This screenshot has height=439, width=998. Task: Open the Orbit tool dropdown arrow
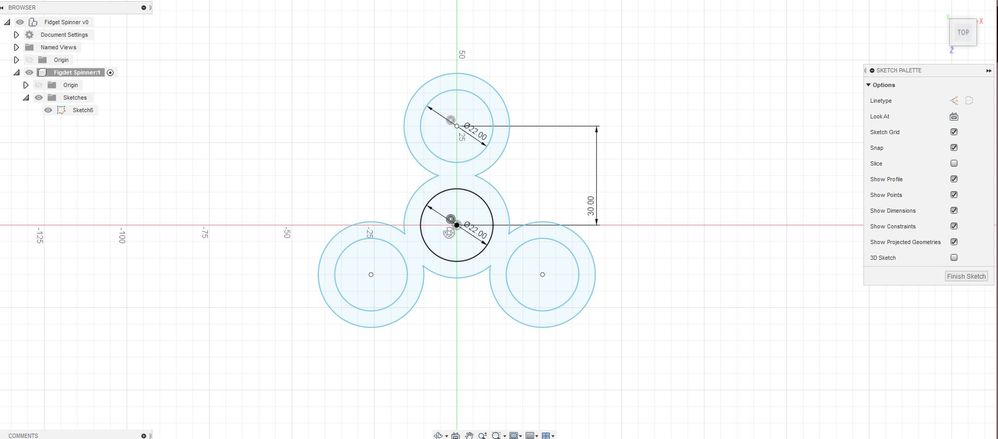(x=447, y=436)
